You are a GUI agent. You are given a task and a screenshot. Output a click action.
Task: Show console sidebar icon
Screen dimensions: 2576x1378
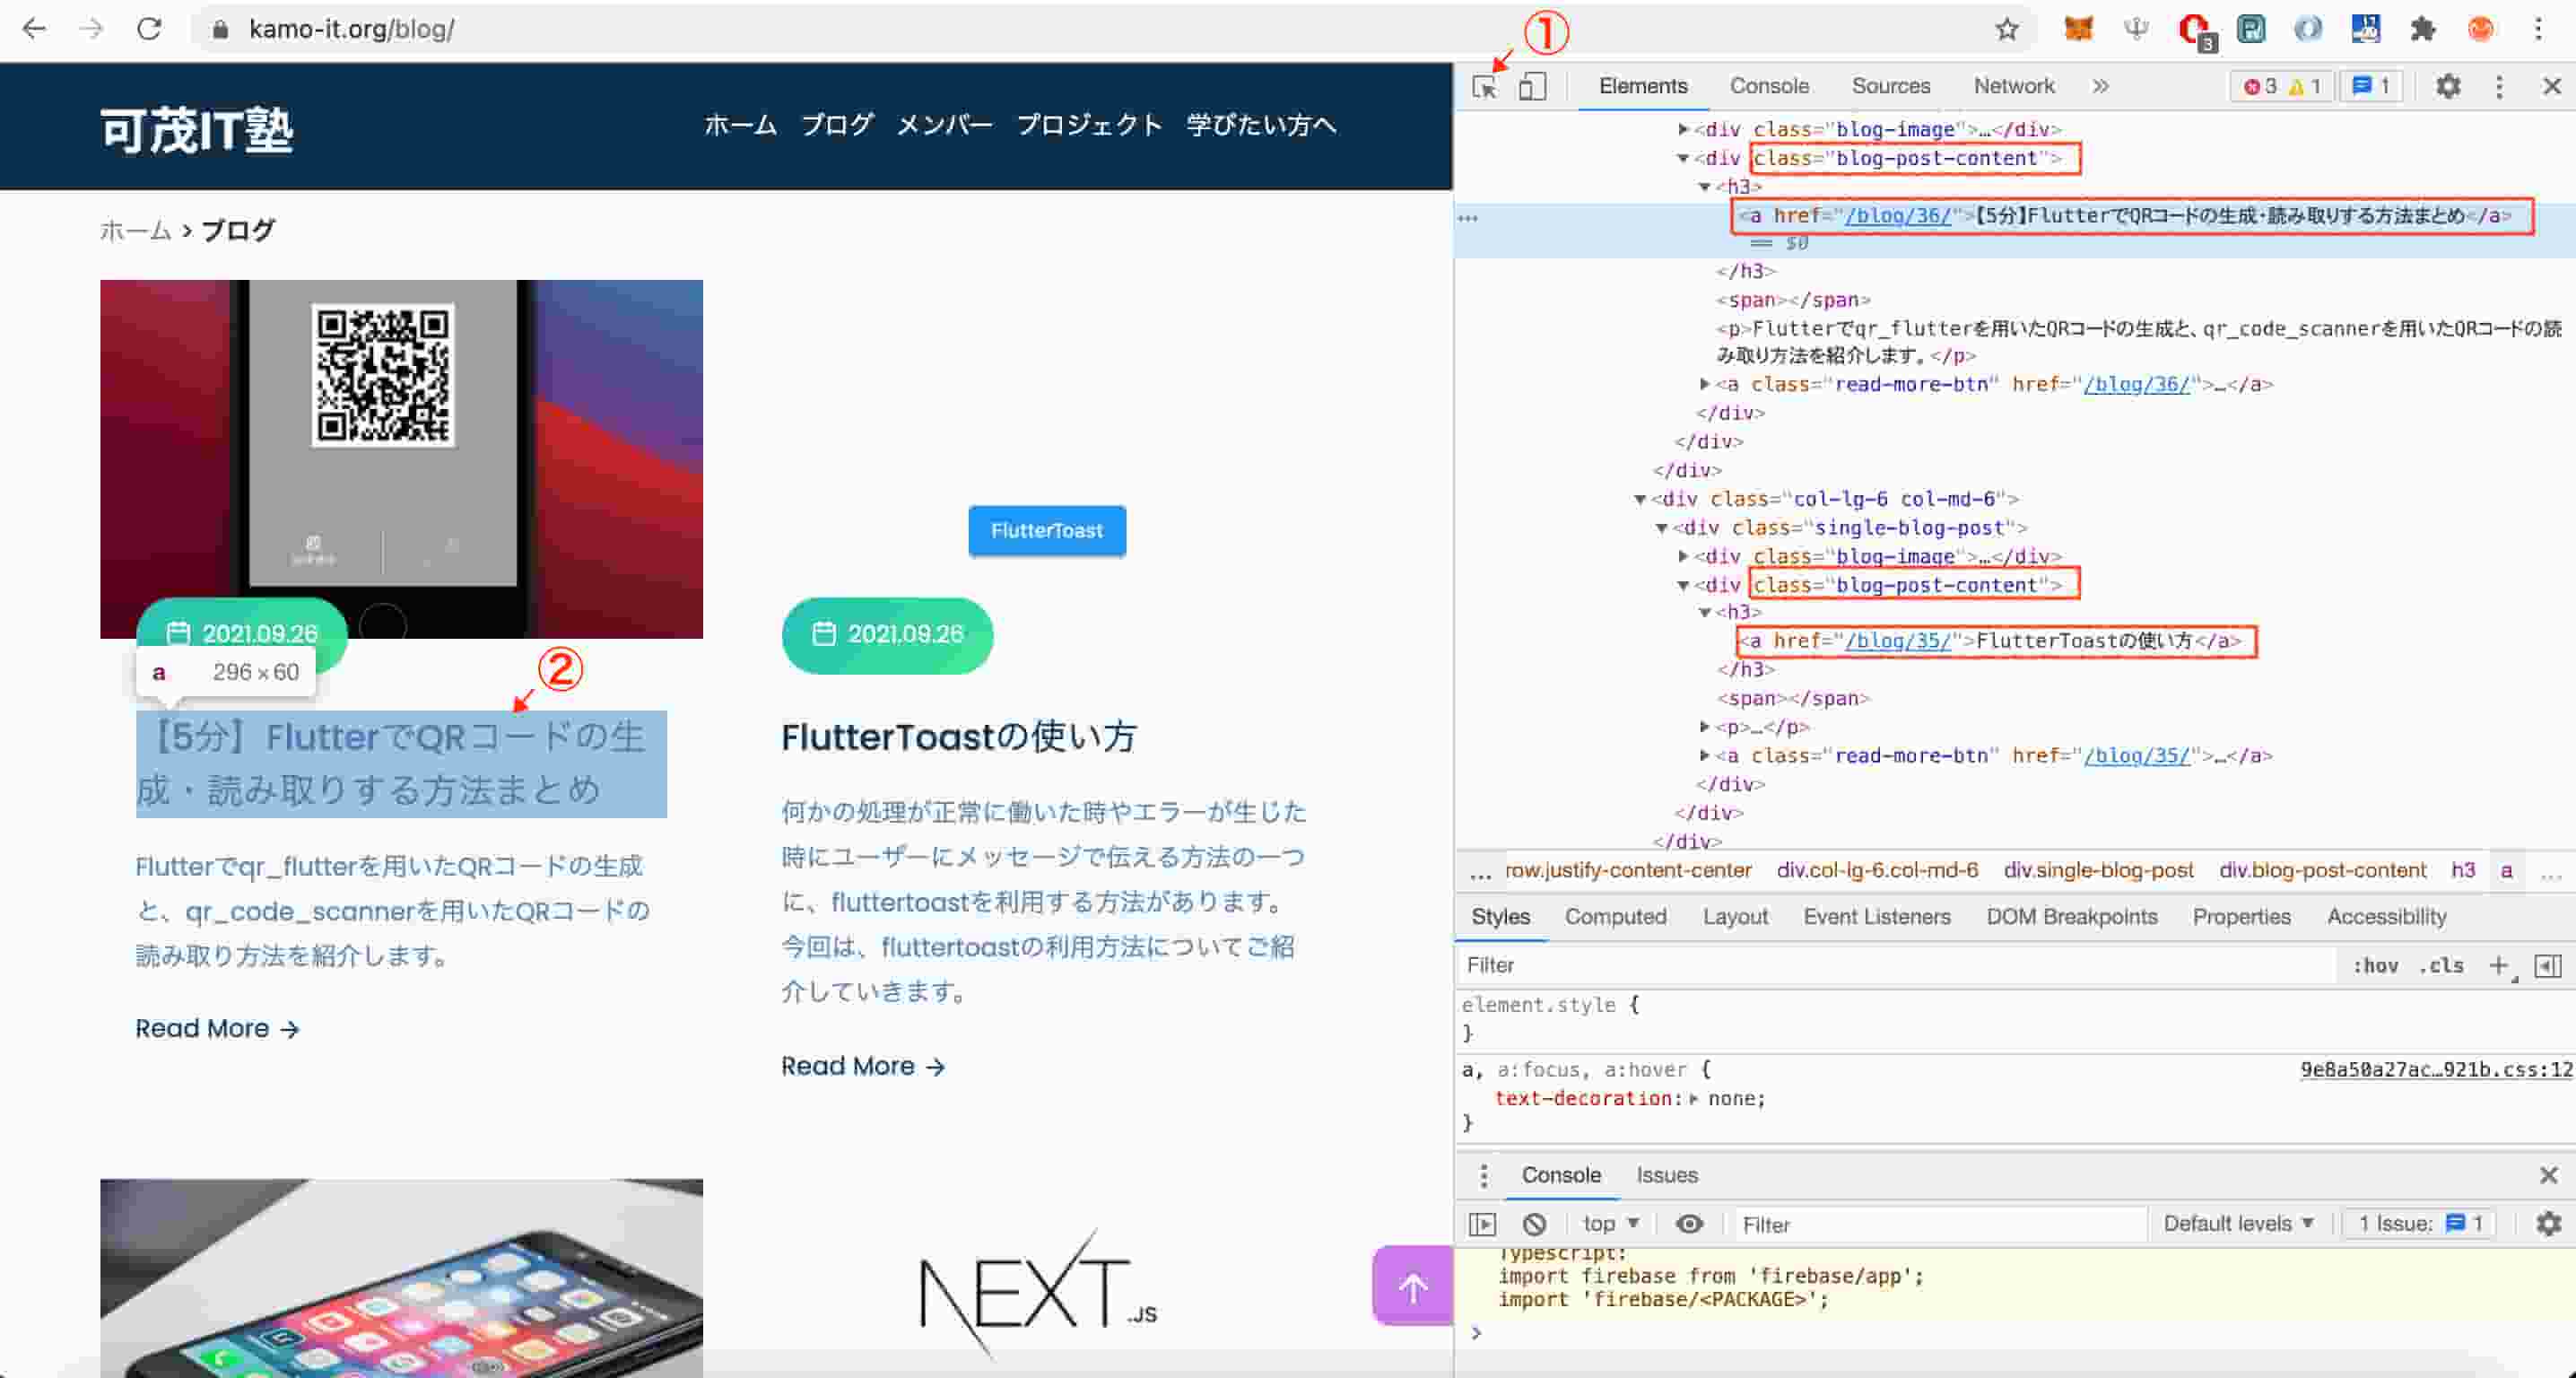pos(1482,1224)
